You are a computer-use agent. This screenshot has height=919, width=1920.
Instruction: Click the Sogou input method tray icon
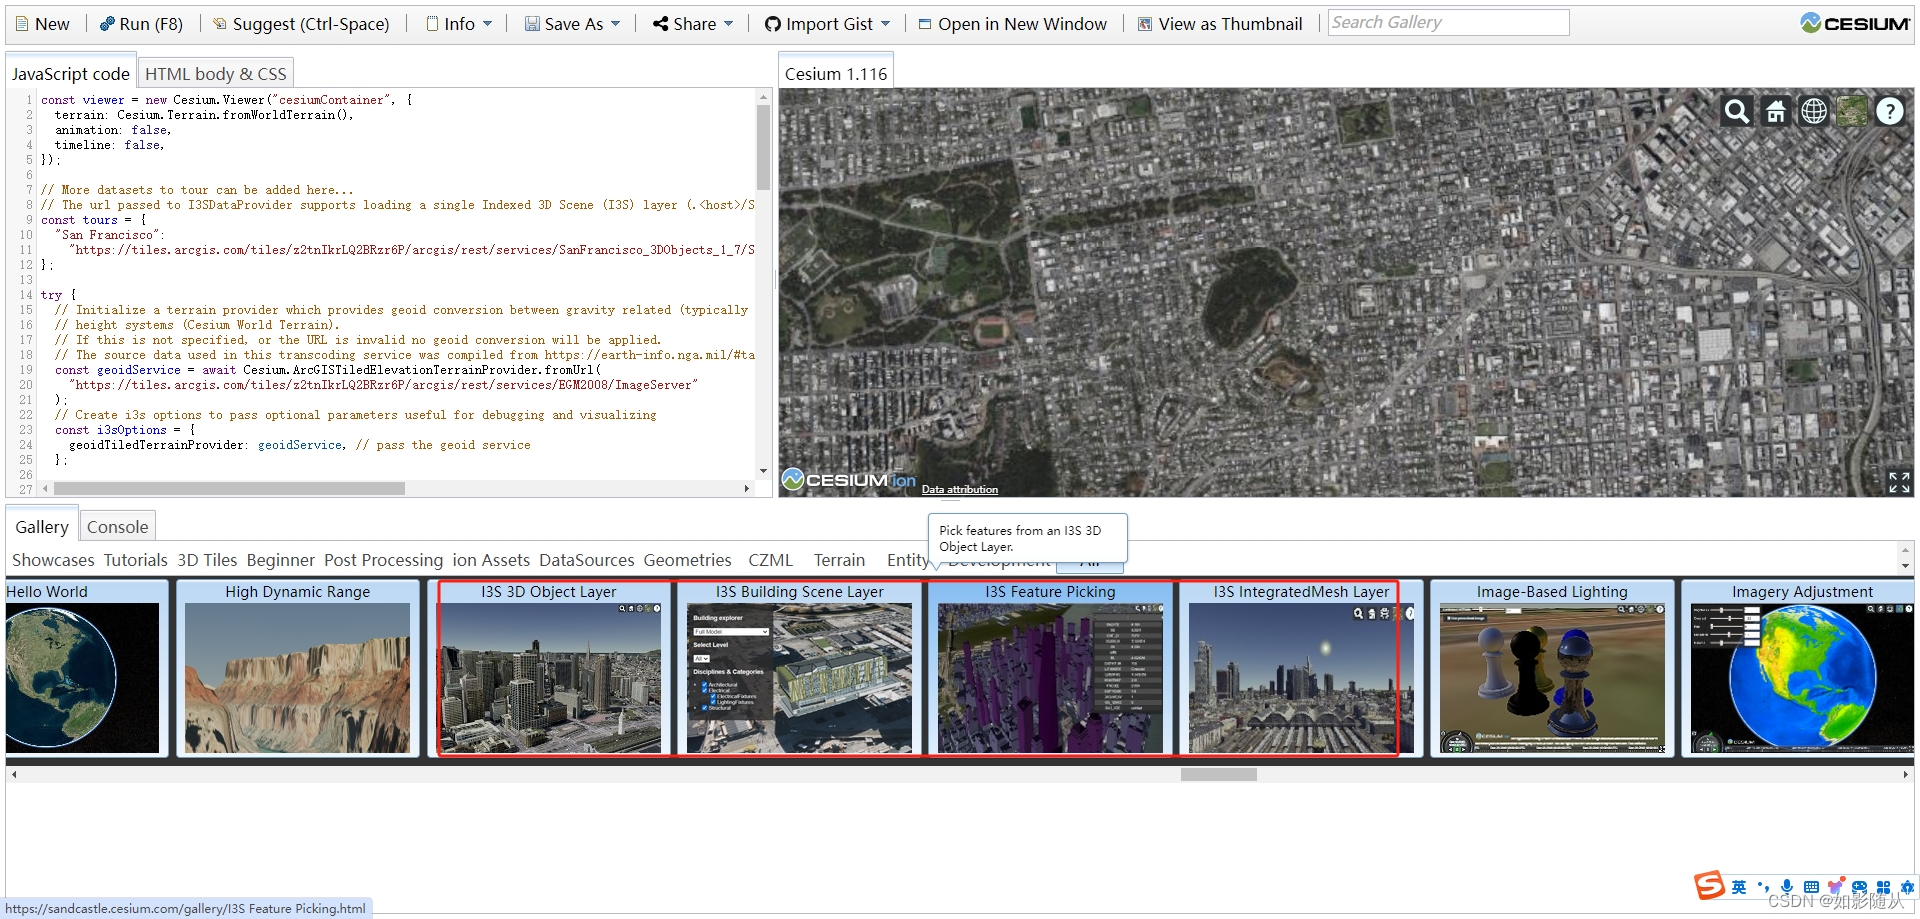[1707, 885]
